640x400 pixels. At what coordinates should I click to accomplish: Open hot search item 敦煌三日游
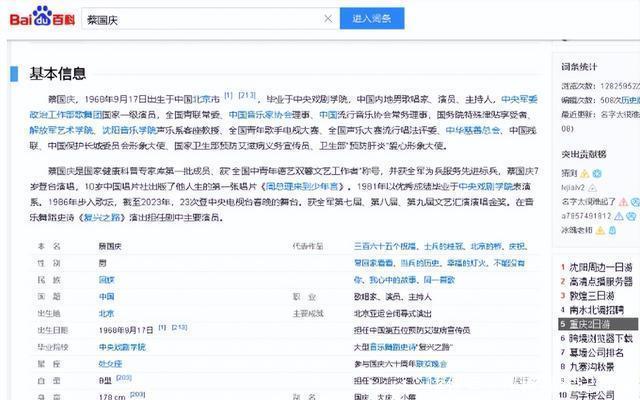pos(592,296)
